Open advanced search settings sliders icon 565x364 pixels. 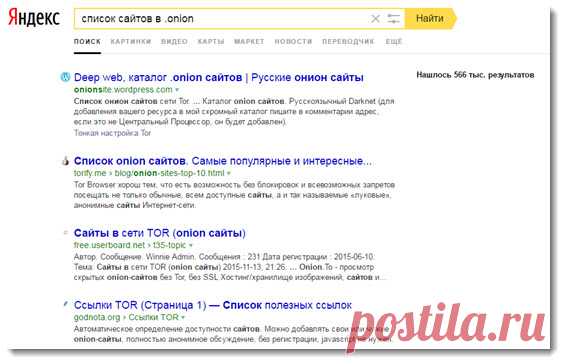(393, 19)
